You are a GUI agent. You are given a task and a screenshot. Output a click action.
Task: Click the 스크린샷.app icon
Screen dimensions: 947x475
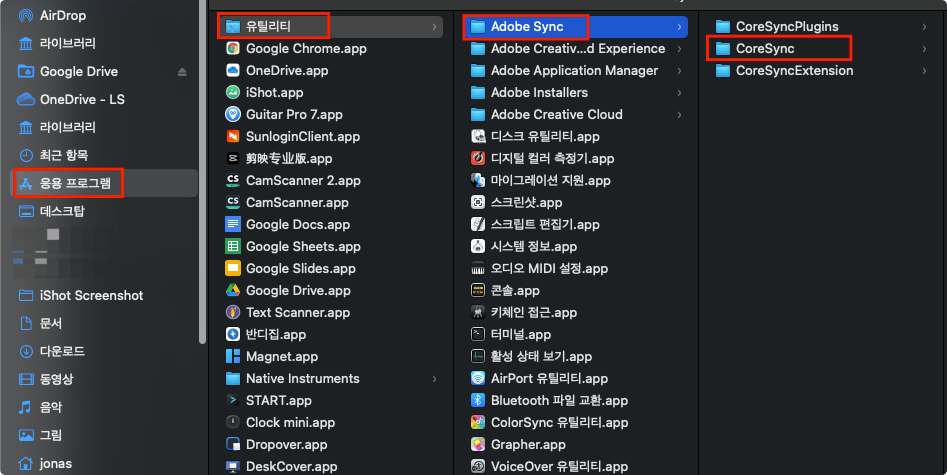pyautogui.click(x=478, y=202)
